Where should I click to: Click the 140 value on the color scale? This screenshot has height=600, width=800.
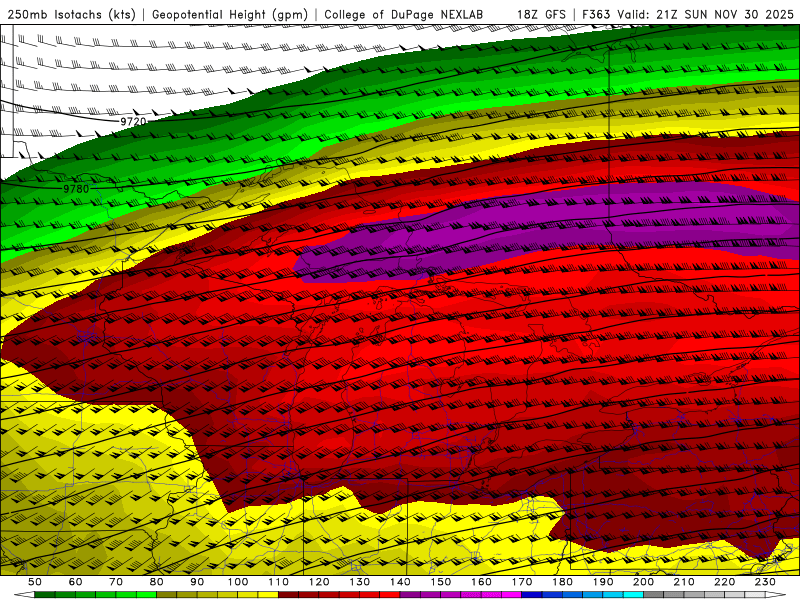tap(400, 582)
